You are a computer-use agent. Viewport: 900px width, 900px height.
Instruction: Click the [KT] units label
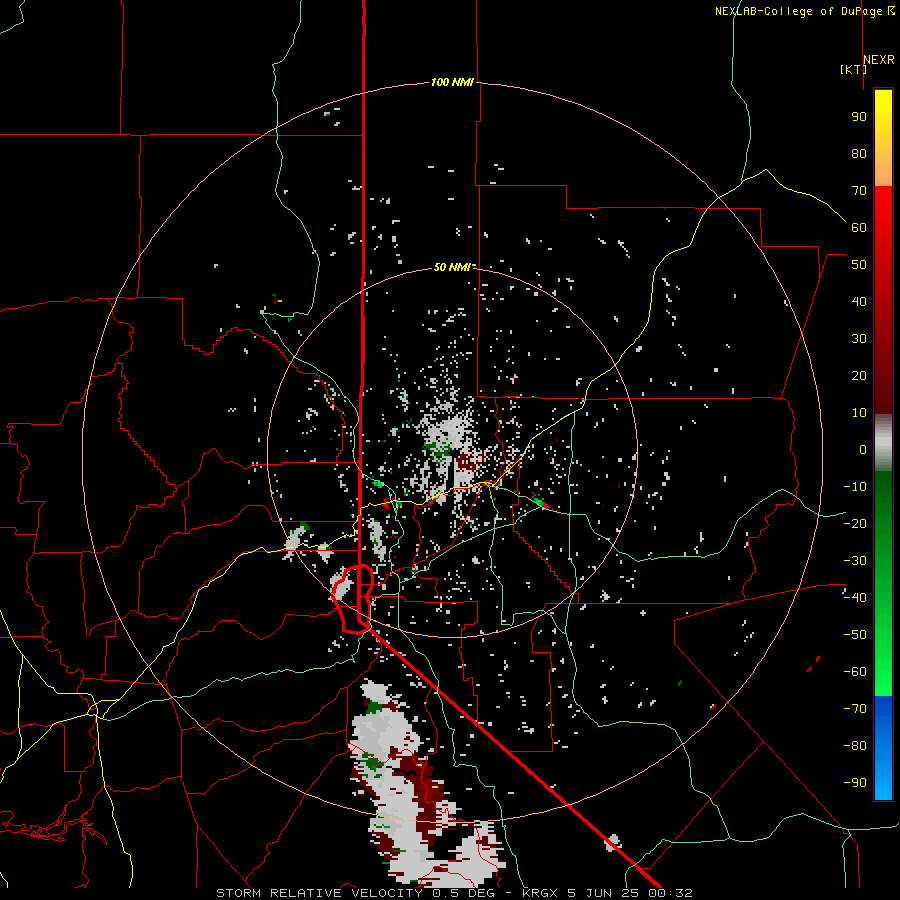coord(853,69)
